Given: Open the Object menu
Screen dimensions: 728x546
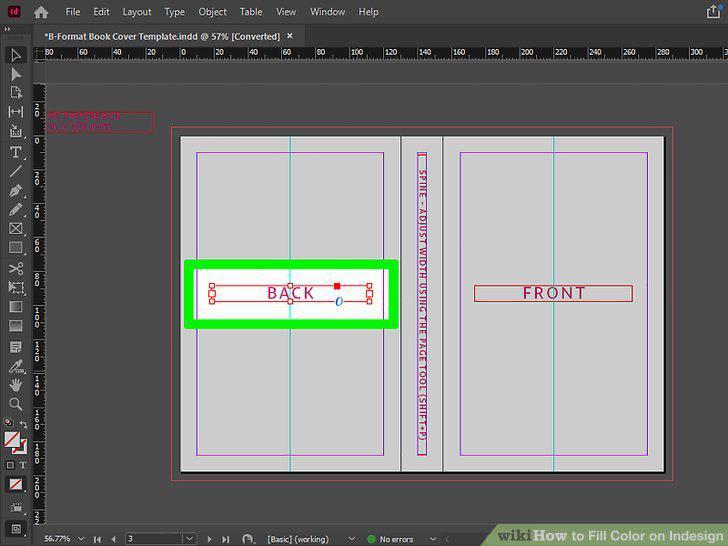Looking at the screenshot, I should click(212, 12).
